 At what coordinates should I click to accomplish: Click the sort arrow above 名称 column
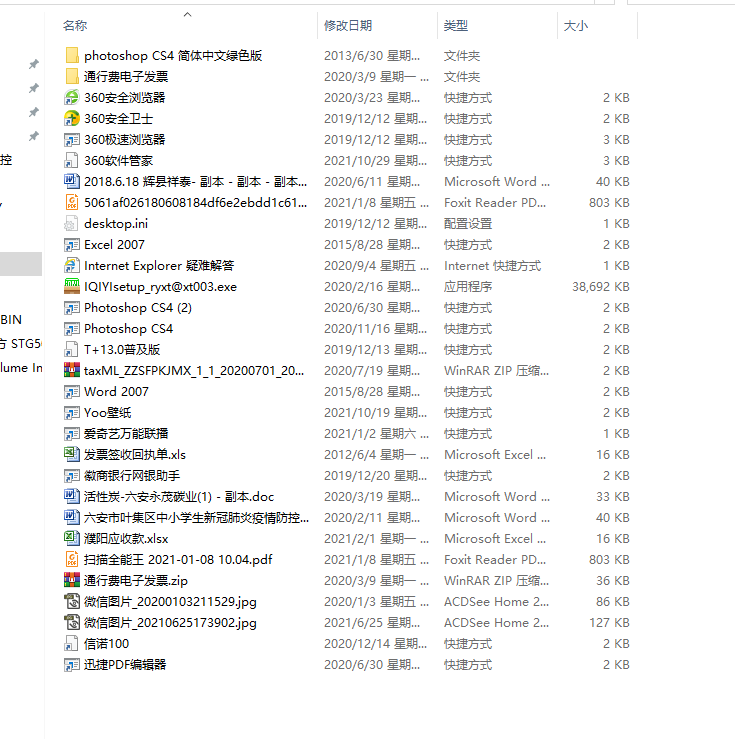pyautogui.click(x=188, y=15)
